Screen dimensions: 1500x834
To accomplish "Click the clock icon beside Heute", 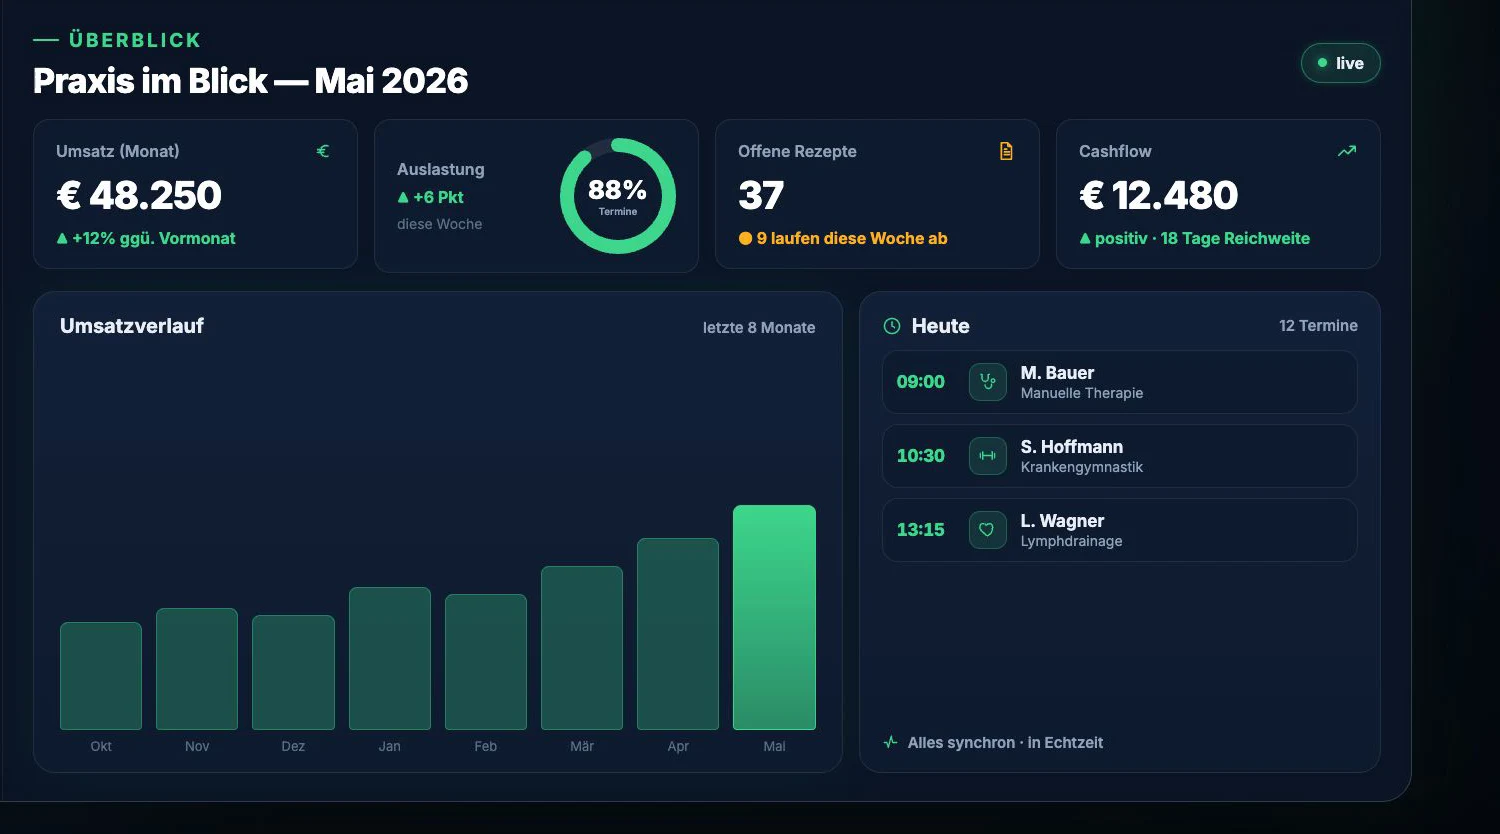I will pyautogui.click(x=892, y=326).
